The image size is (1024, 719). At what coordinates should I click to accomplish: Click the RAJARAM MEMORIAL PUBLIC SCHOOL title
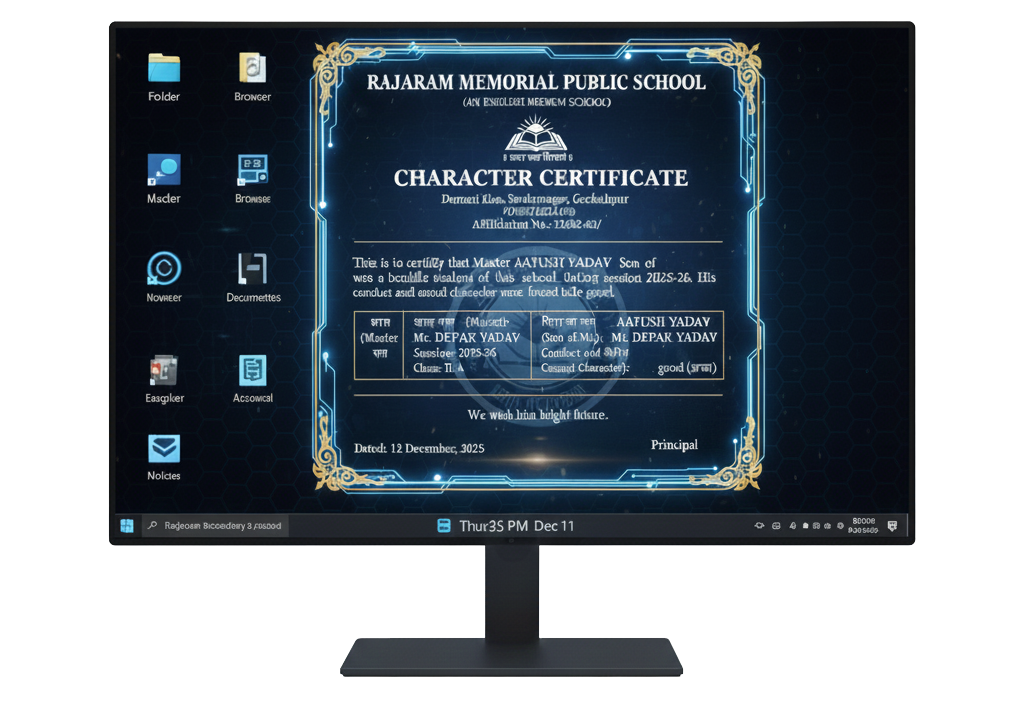click(x=536, y=82)
